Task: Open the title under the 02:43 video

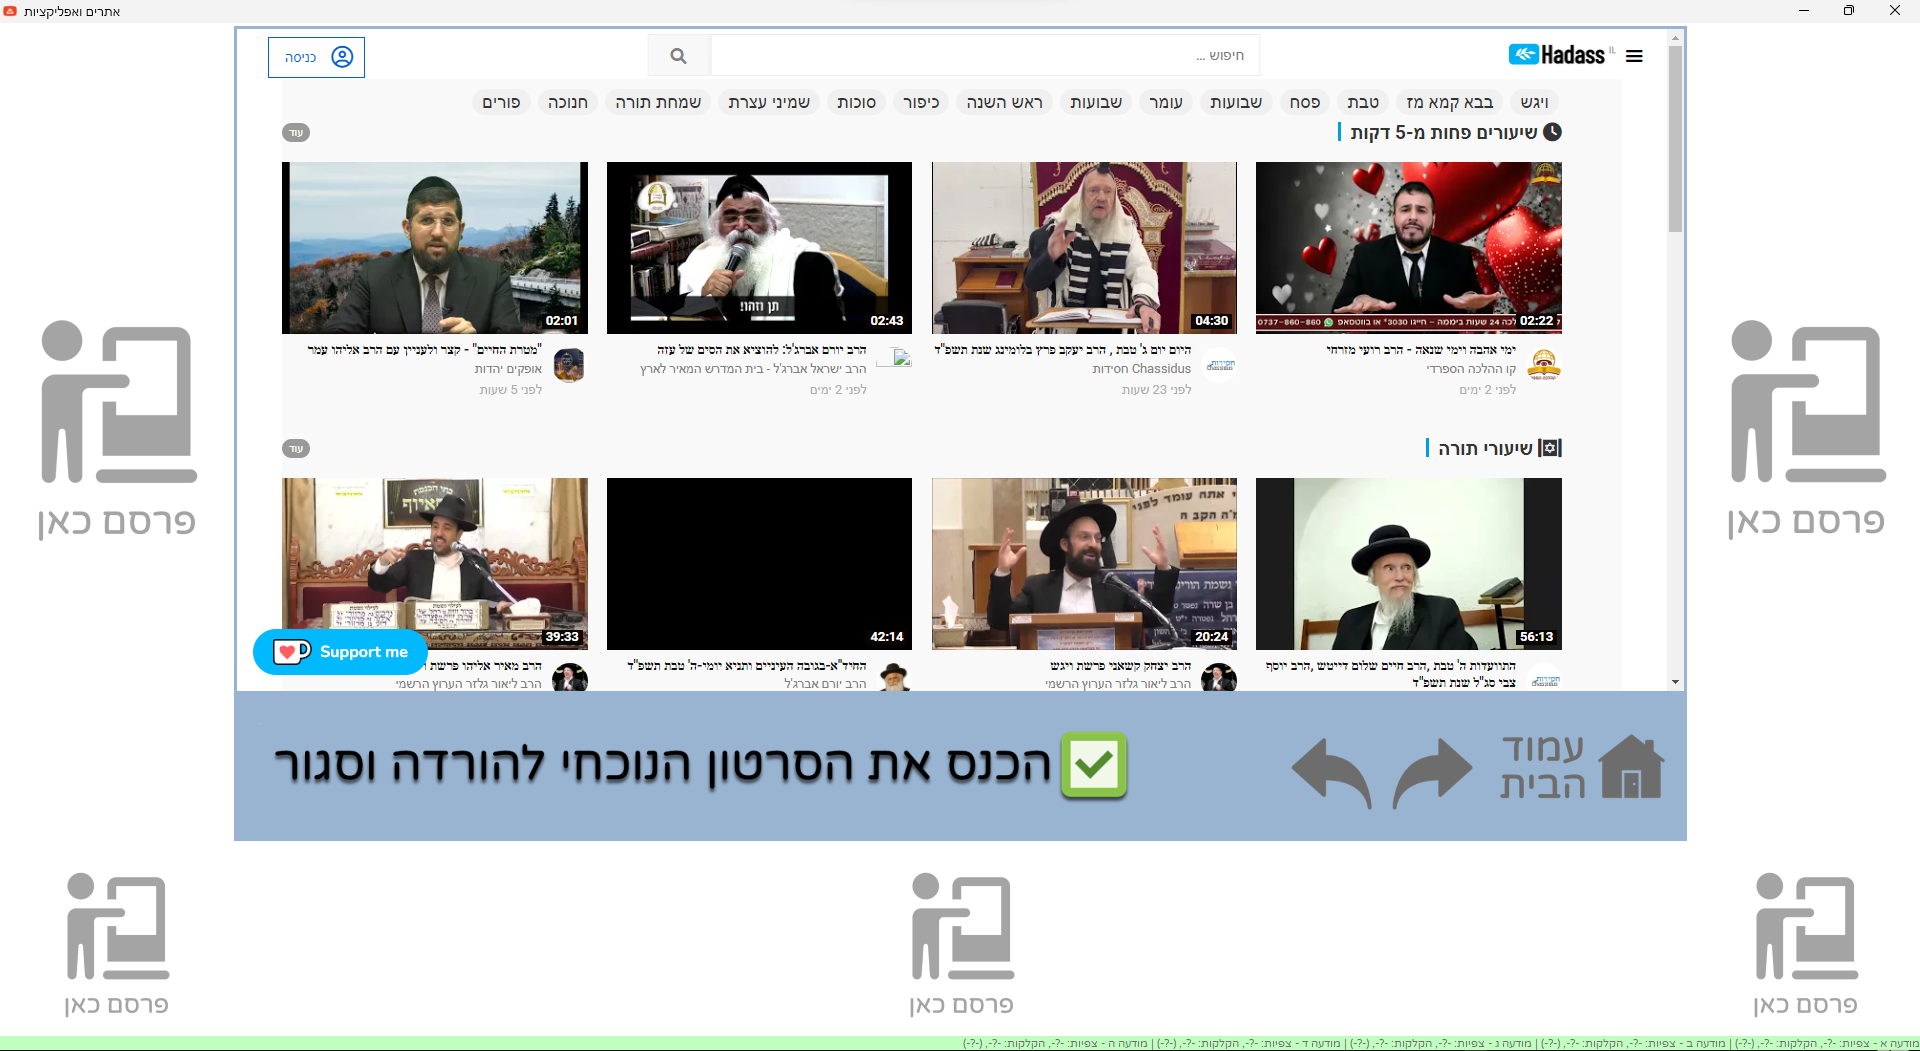Action: coord(762,350)
